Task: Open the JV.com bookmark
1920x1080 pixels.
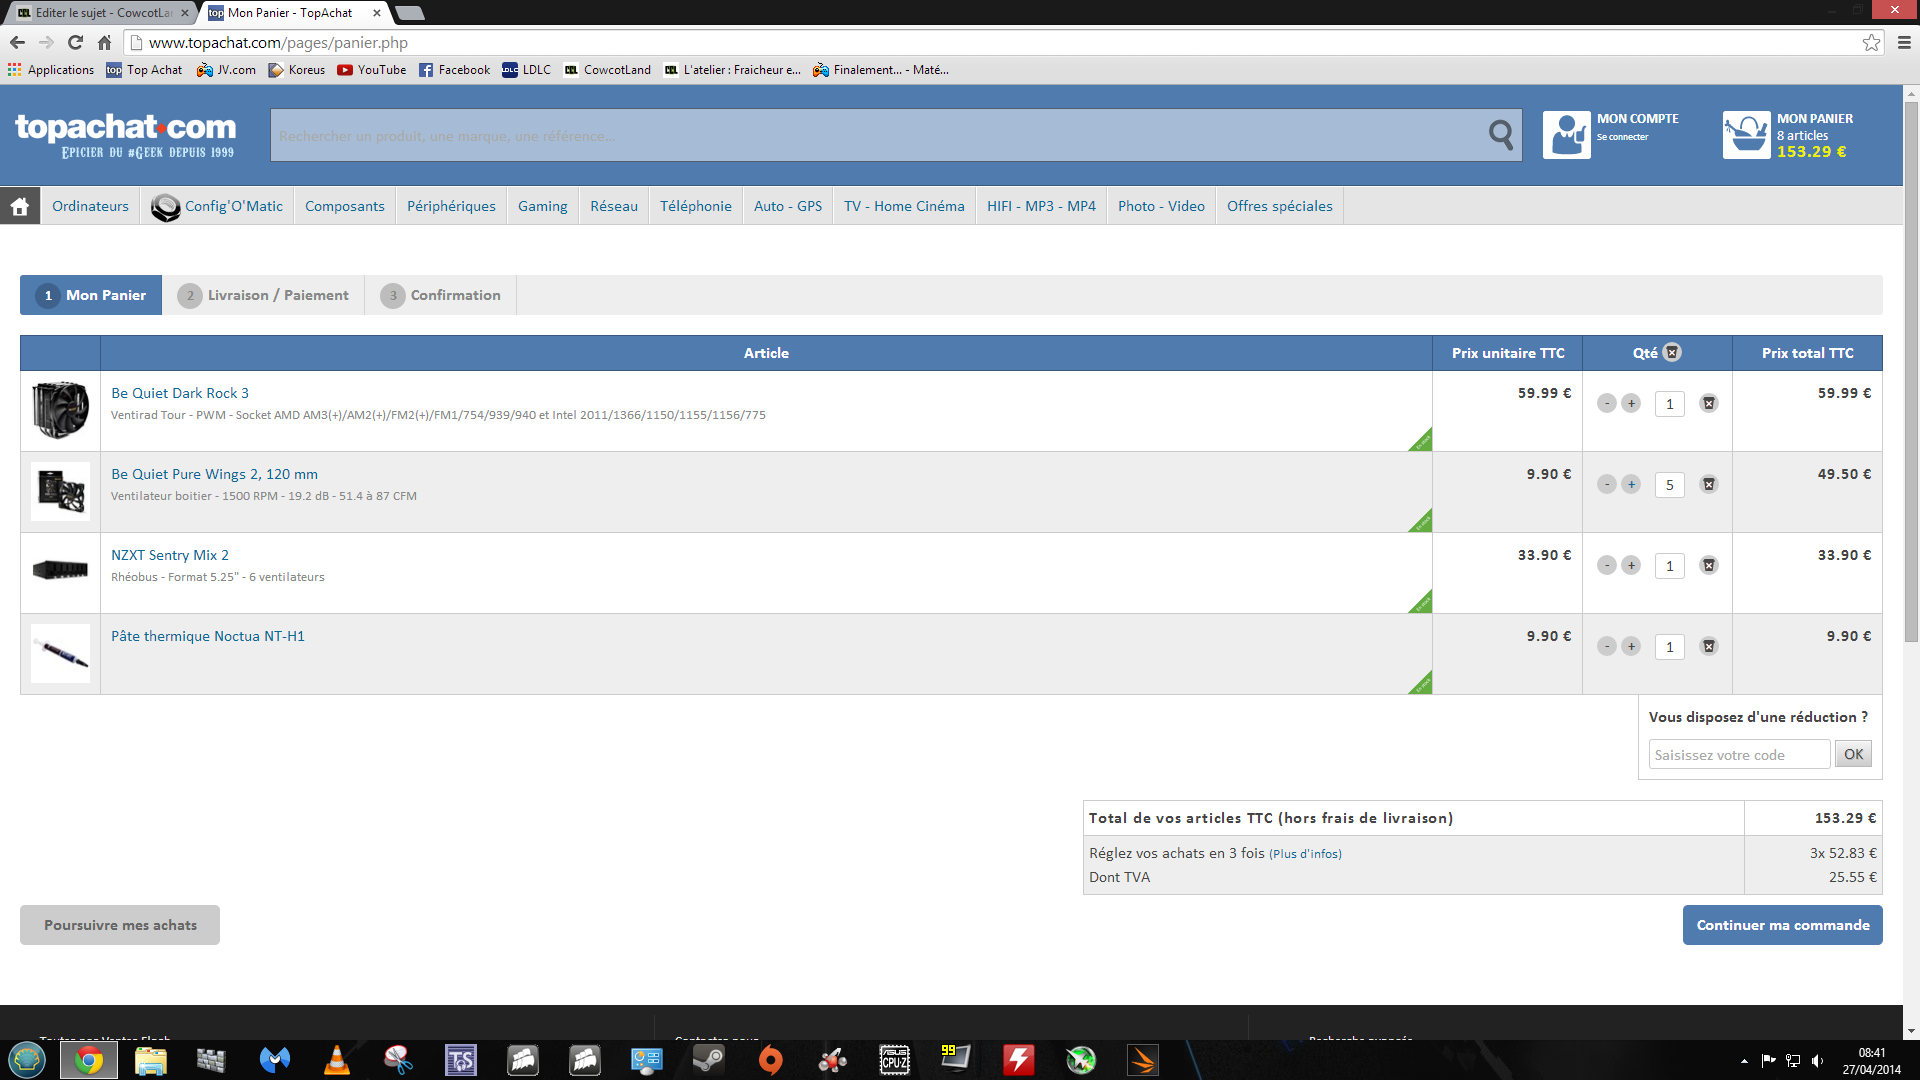Action: [226, 70]
